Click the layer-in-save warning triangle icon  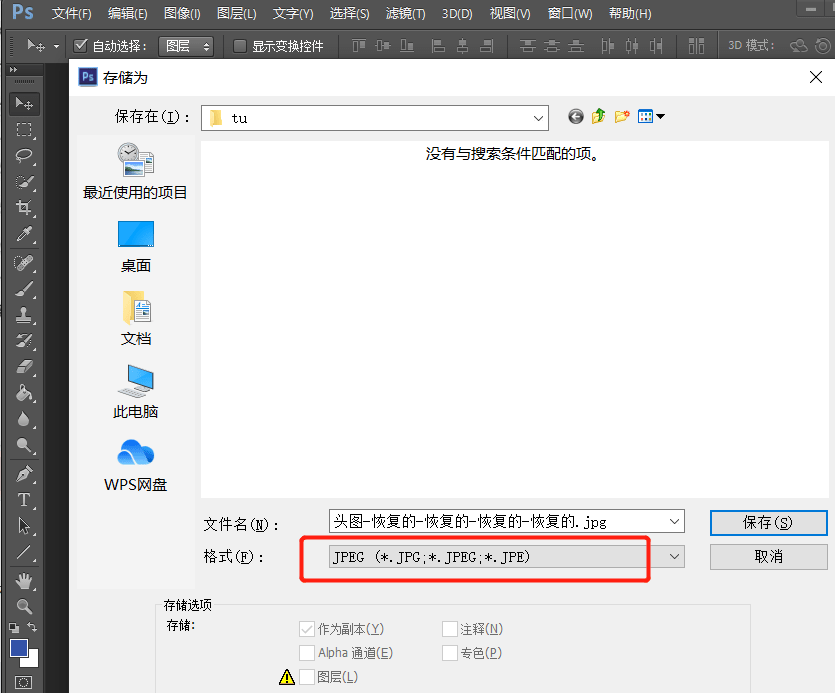pyautogui.click(x=286, y=677)
